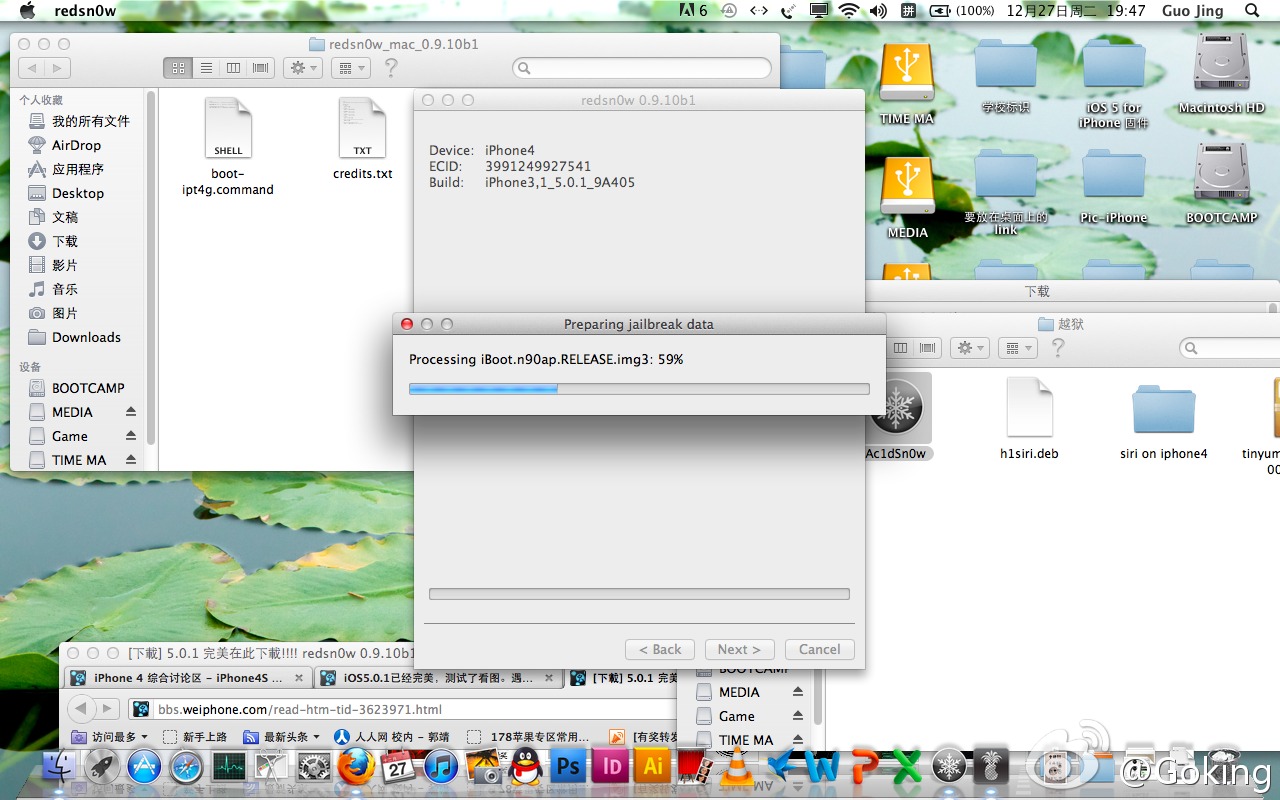This screenshot has width=1280, height=800.
Task: Switch Finder to column view
Action: (233, 68)
